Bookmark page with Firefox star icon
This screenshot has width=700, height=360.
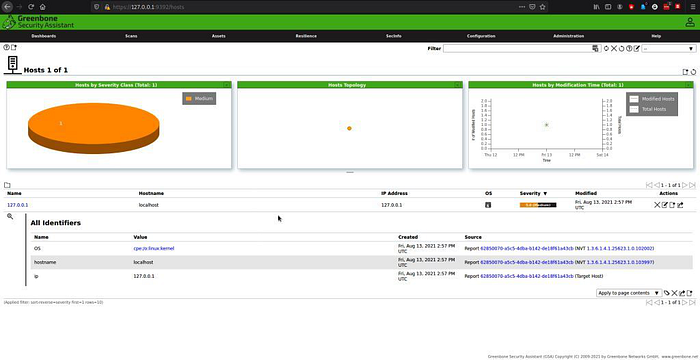coord(542,7)
